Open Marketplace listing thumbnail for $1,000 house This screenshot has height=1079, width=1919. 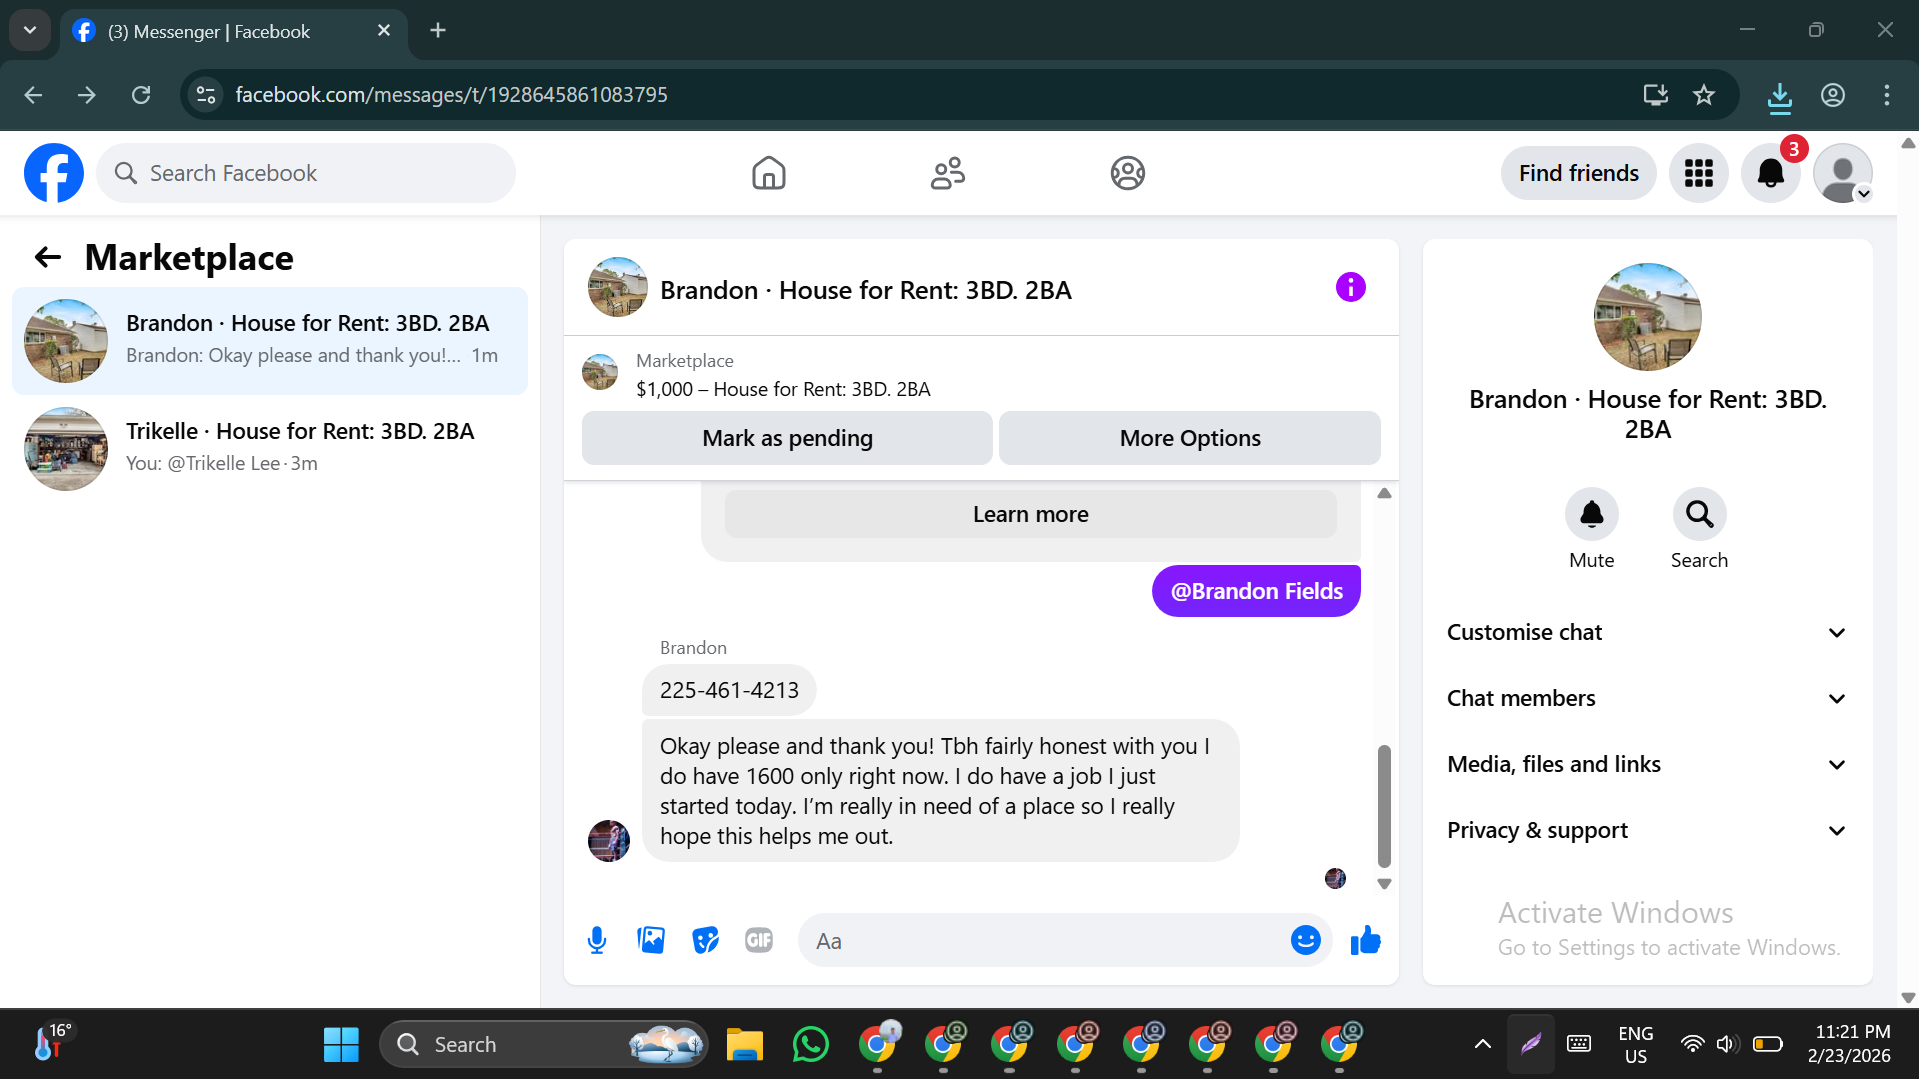click(600, 372)
